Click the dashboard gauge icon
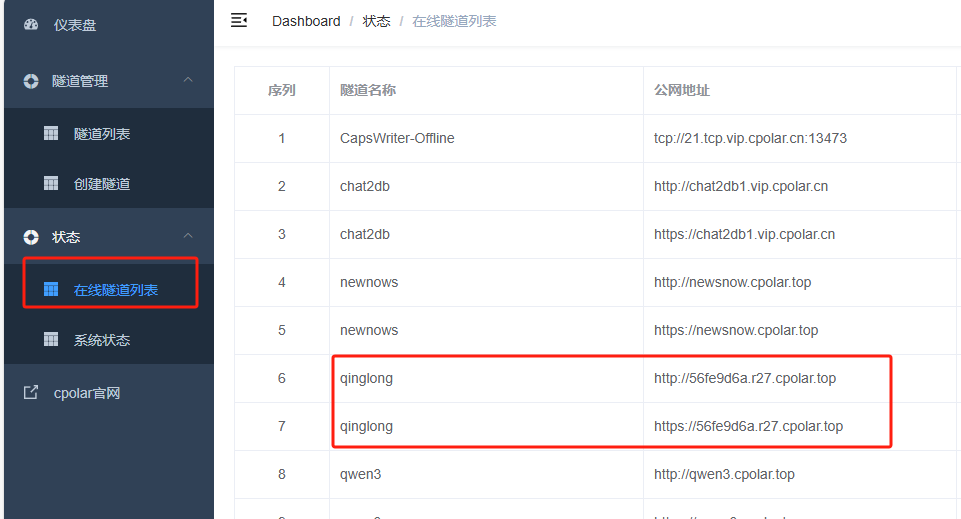This screenshot has width=961, height=519. tap(31, 25)
